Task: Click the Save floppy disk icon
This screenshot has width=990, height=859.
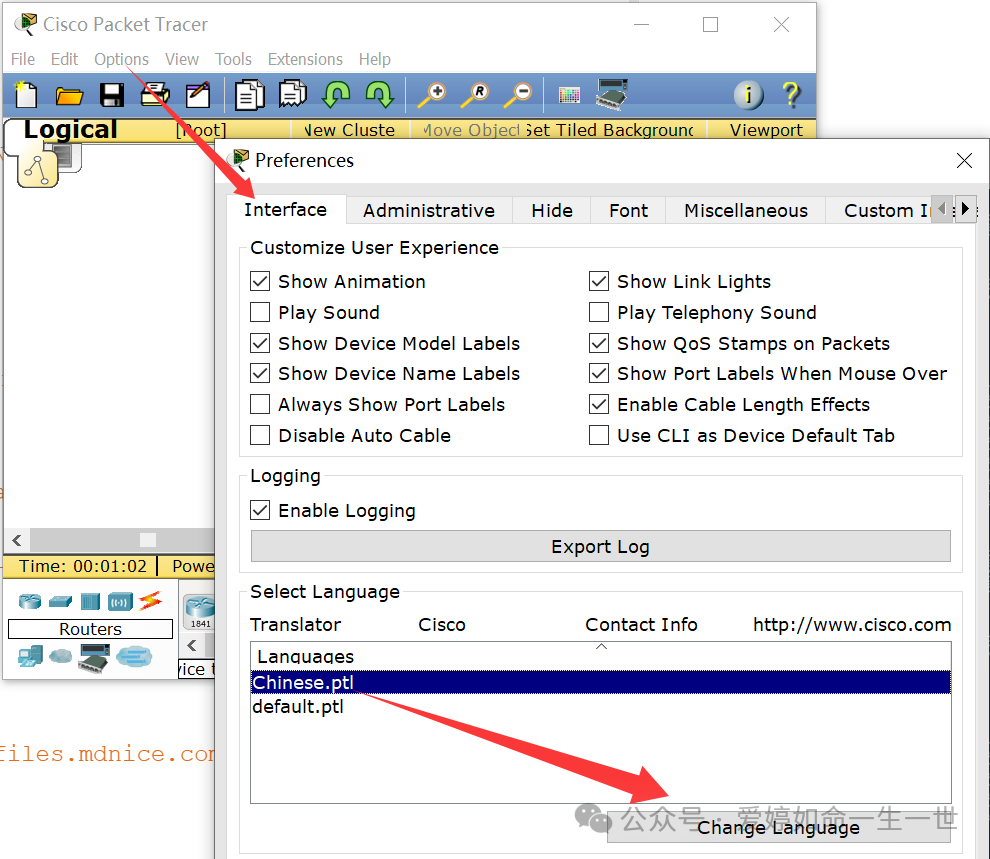Action: (x=112, y=95)
